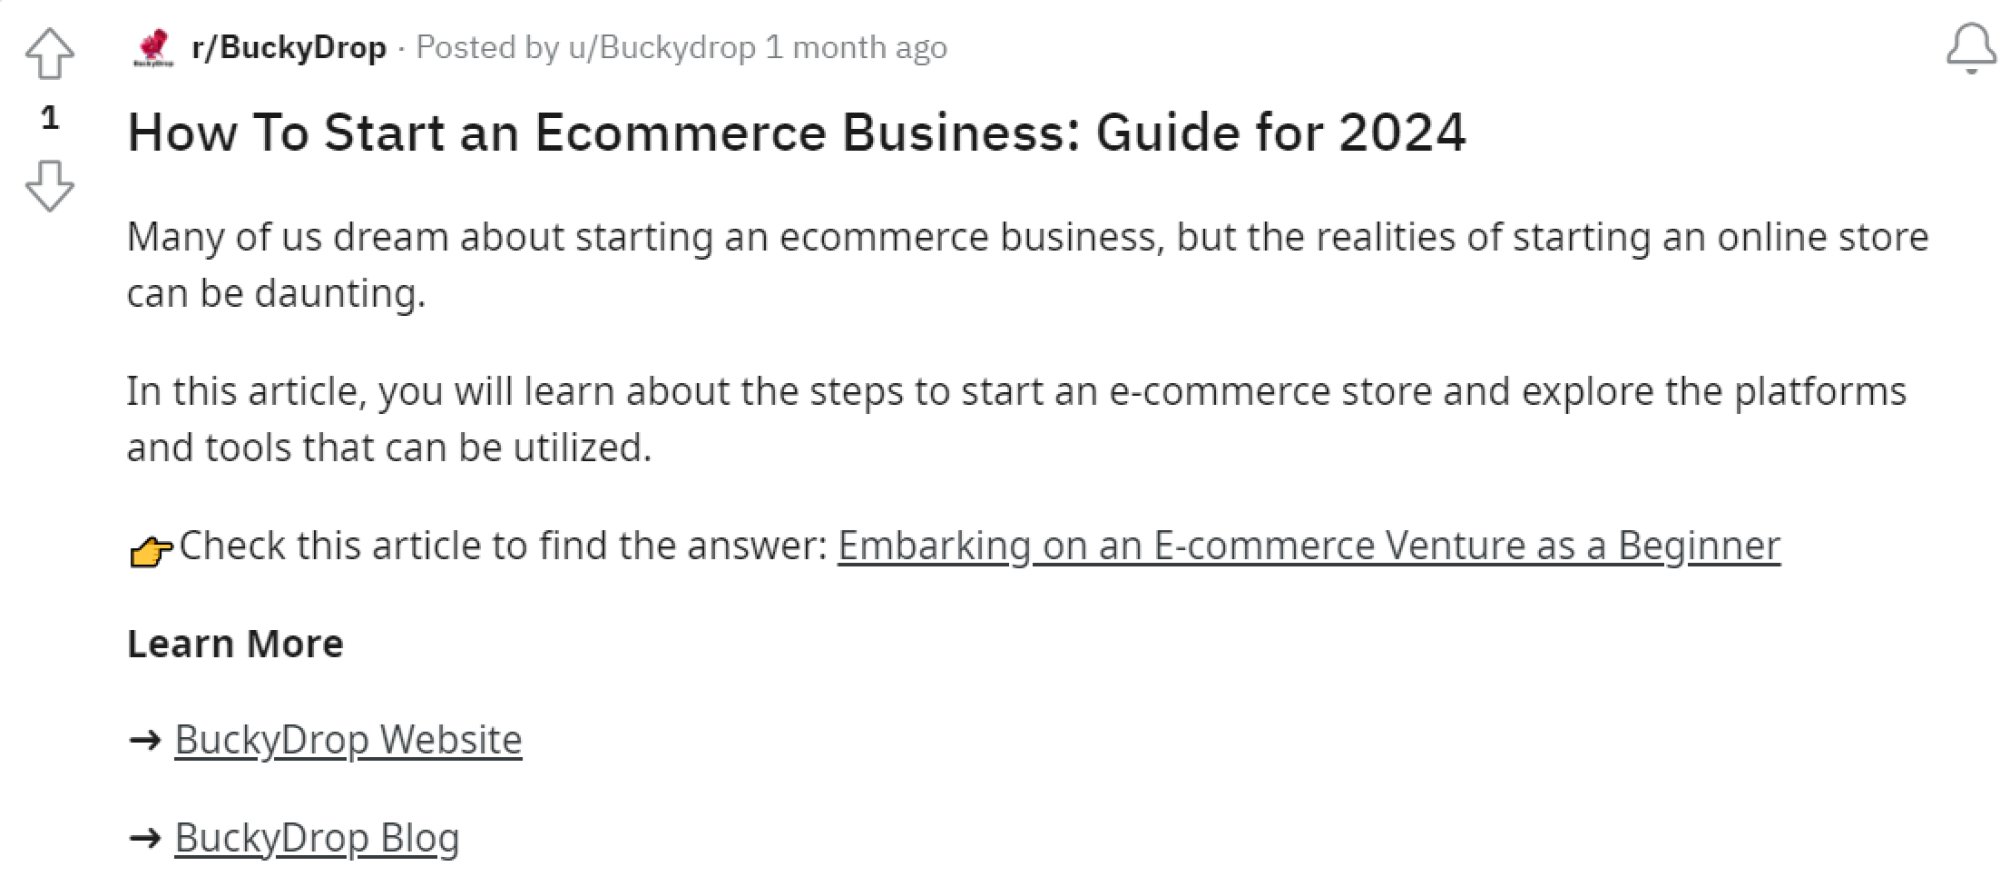The height and width of the screenshot is (886, 2000).
Task: Click the Check this article text
Action: click(503, 546)
